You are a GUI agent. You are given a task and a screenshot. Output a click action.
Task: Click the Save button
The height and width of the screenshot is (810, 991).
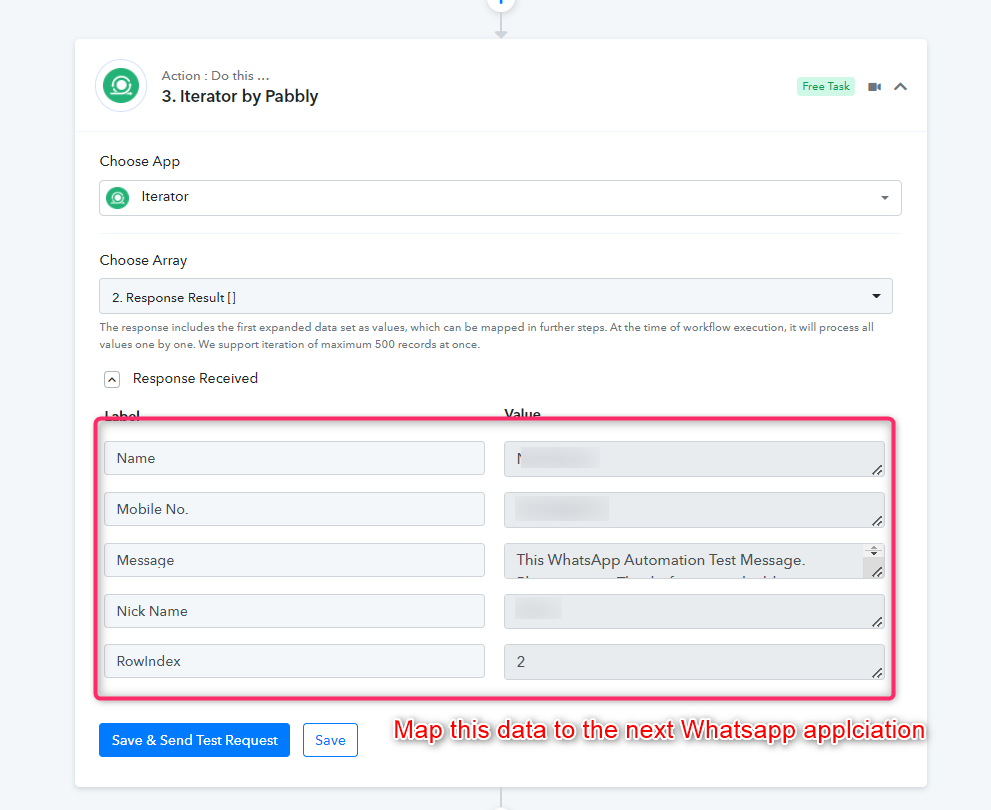331,740
